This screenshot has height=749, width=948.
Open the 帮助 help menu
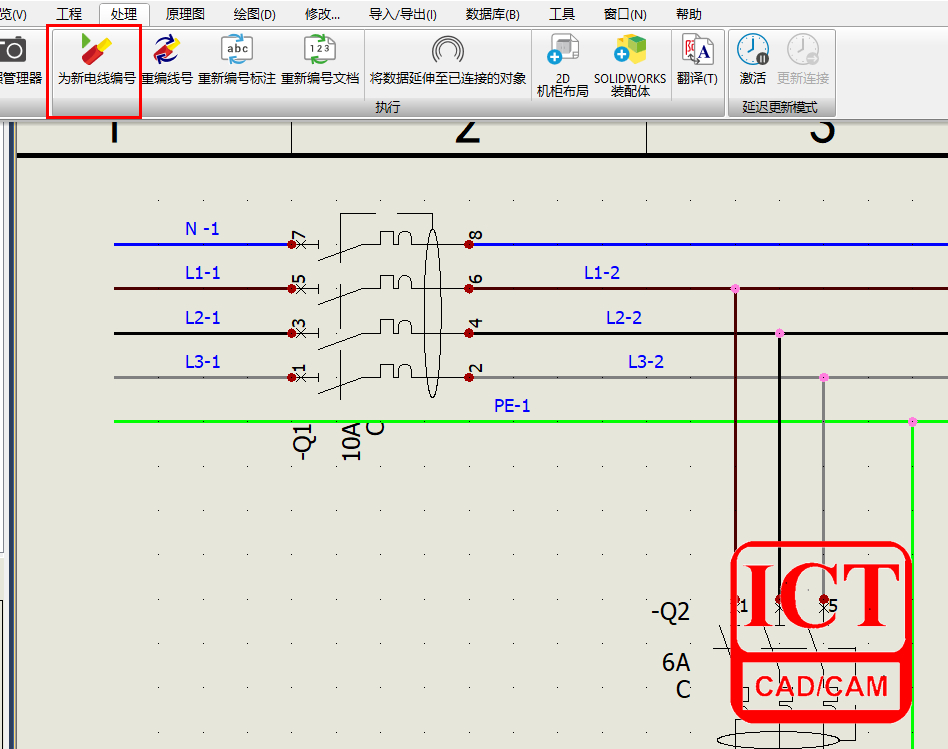[x=689, y=14]
